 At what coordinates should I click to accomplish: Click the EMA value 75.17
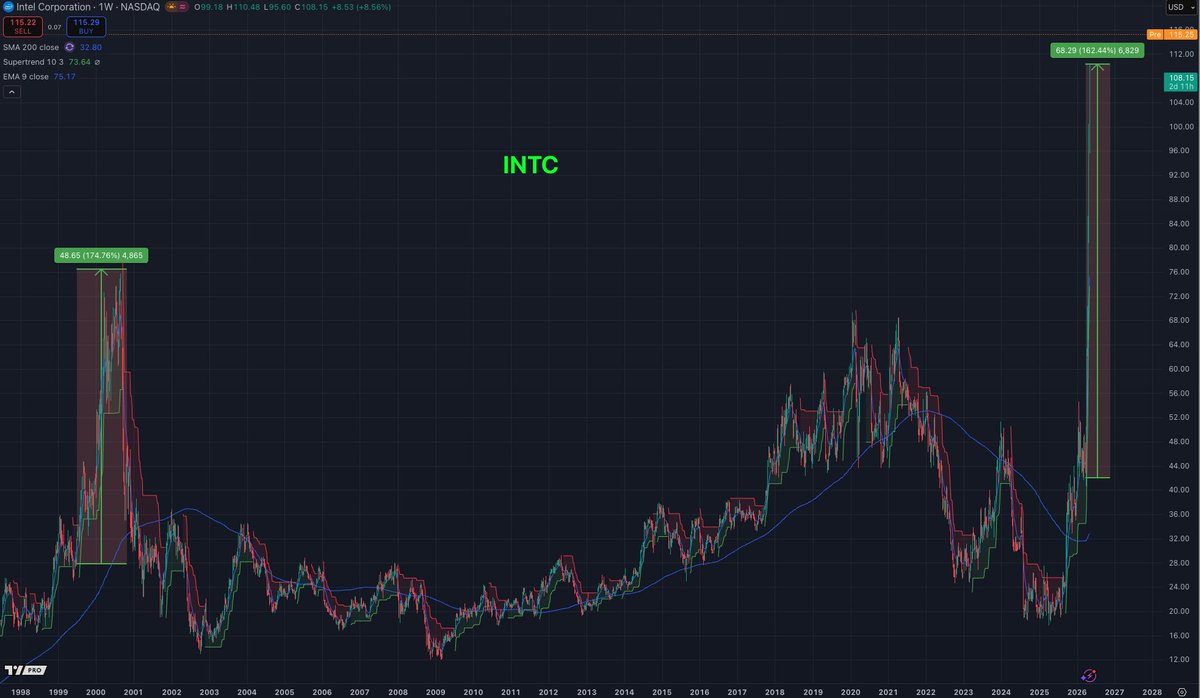tap(65, 77)
